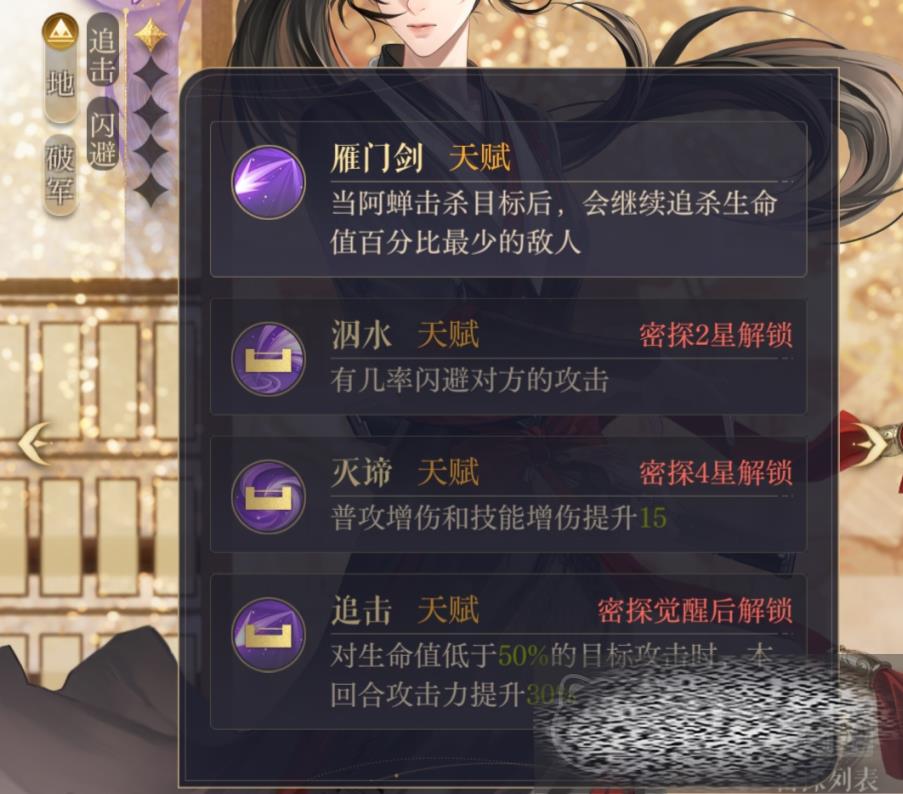Tap the 灭谛 locked talent icon
This screenshot has width=903, height=794.
point(268,496)
